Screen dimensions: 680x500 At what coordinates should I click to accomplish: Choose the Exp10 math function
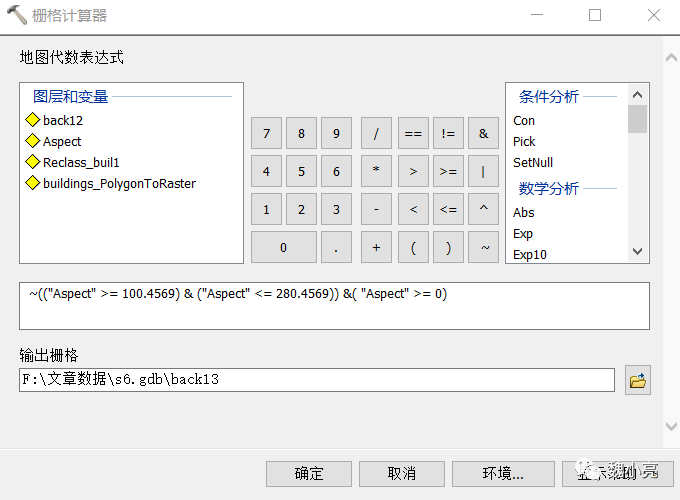(x=530, y=255)
